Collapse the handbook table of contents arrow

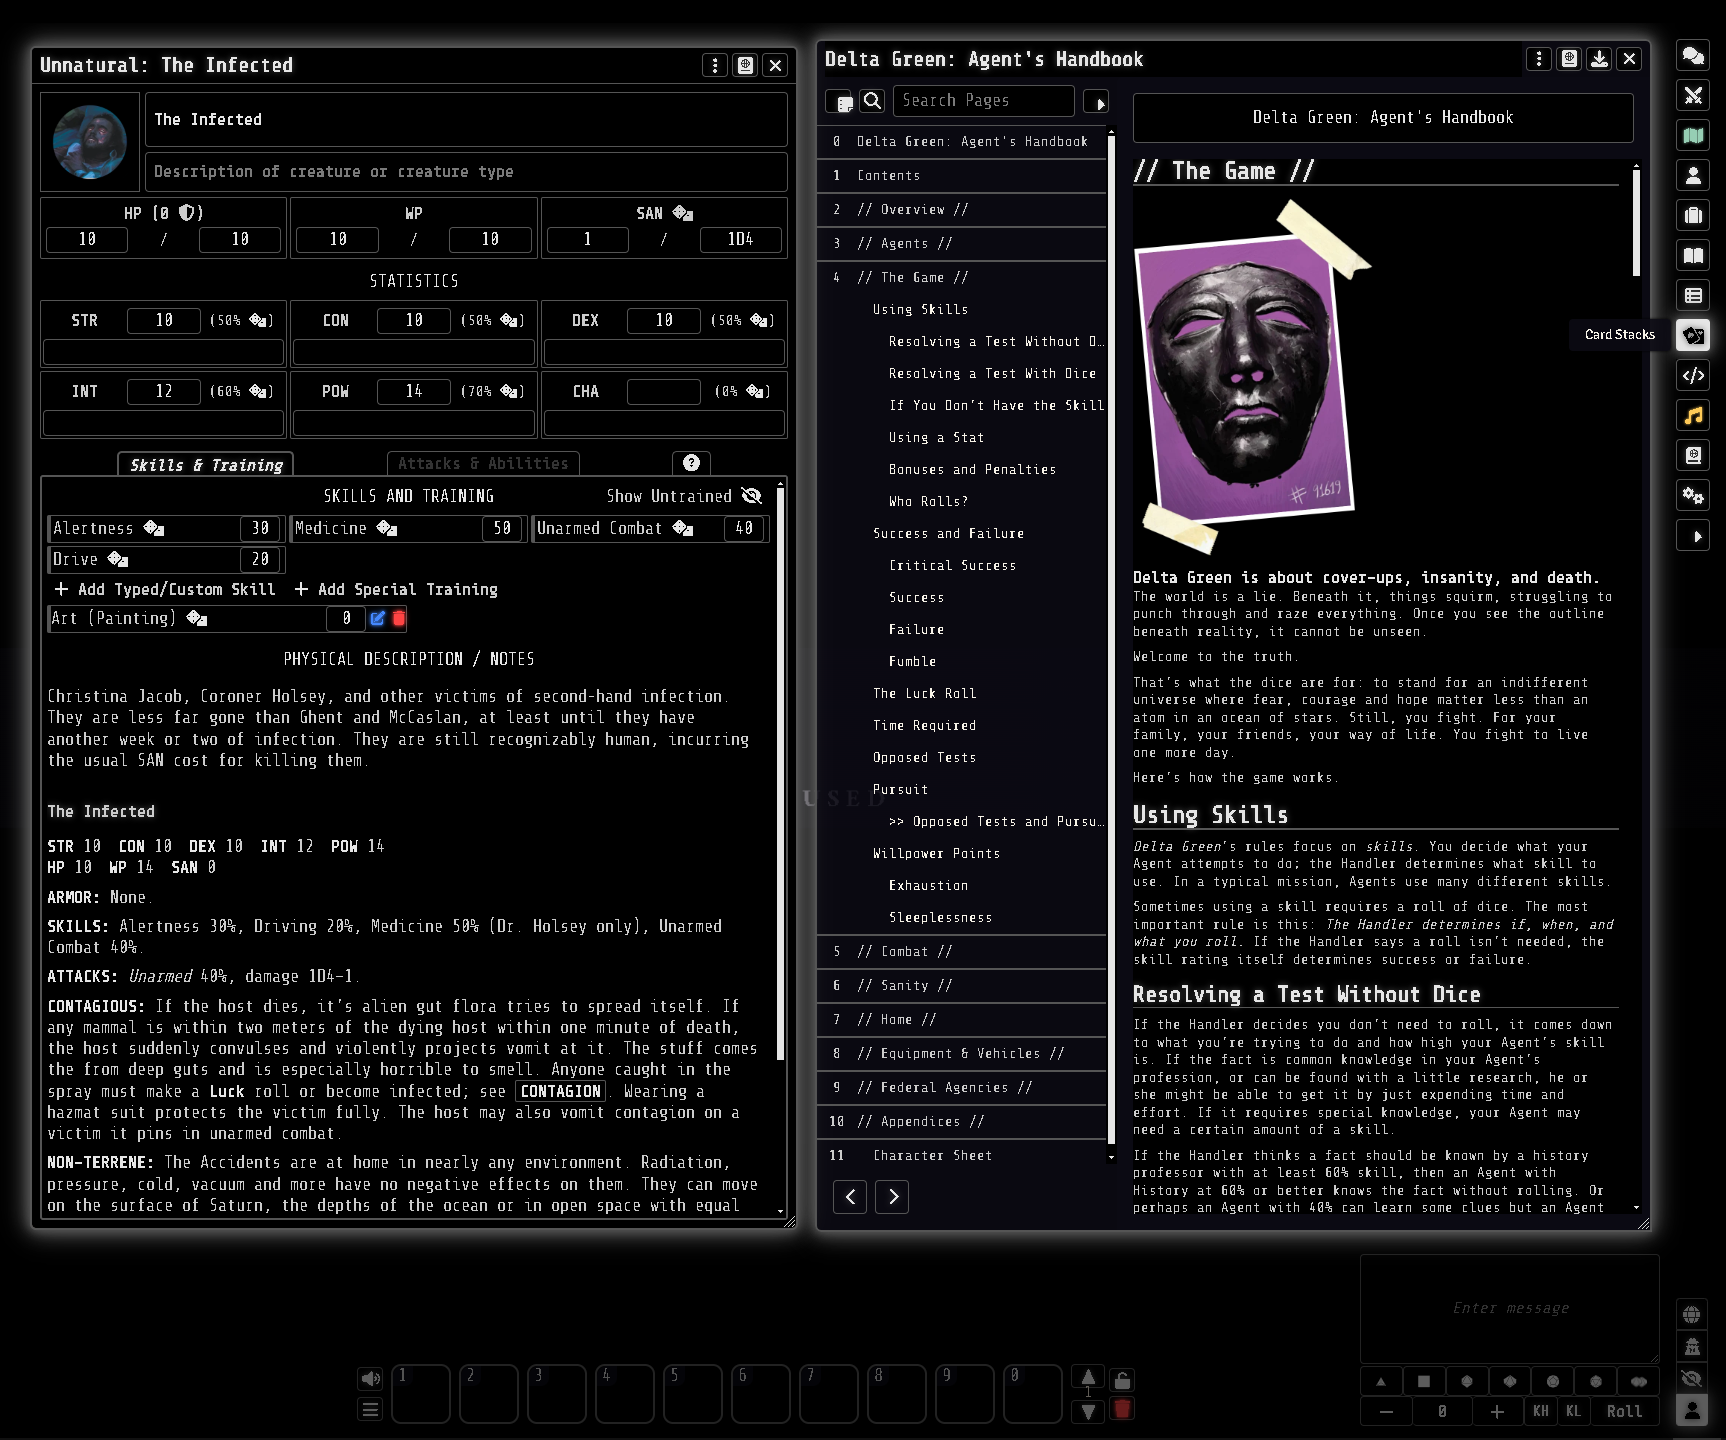1097,102
